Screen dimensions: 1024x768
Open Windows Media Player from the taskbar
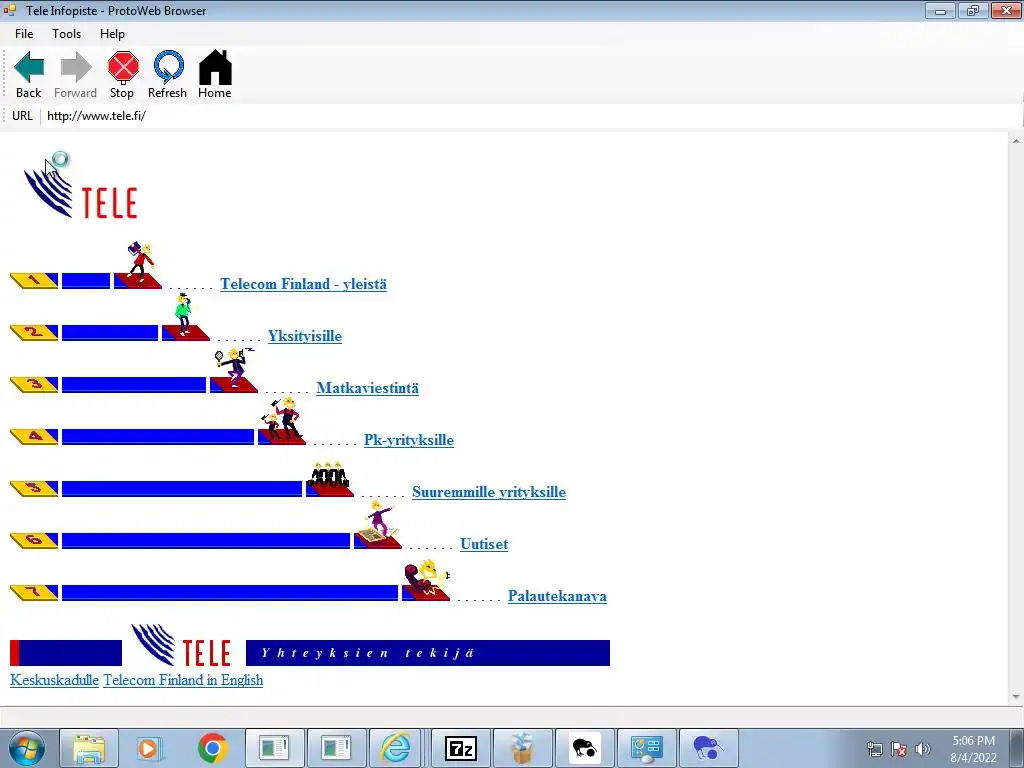pyautogui.click(x=149, y=748)
